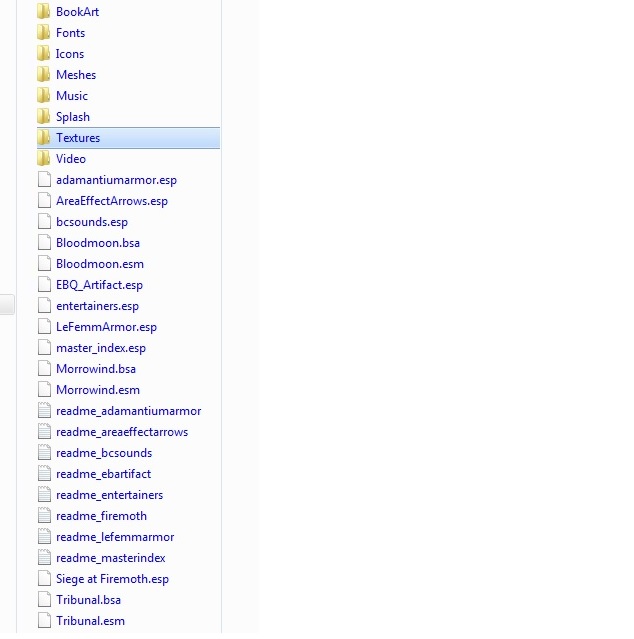This screenshot has height=639, width=634.
Task: Select the bcsounds.esp file icon
Action: pos(44,222)
